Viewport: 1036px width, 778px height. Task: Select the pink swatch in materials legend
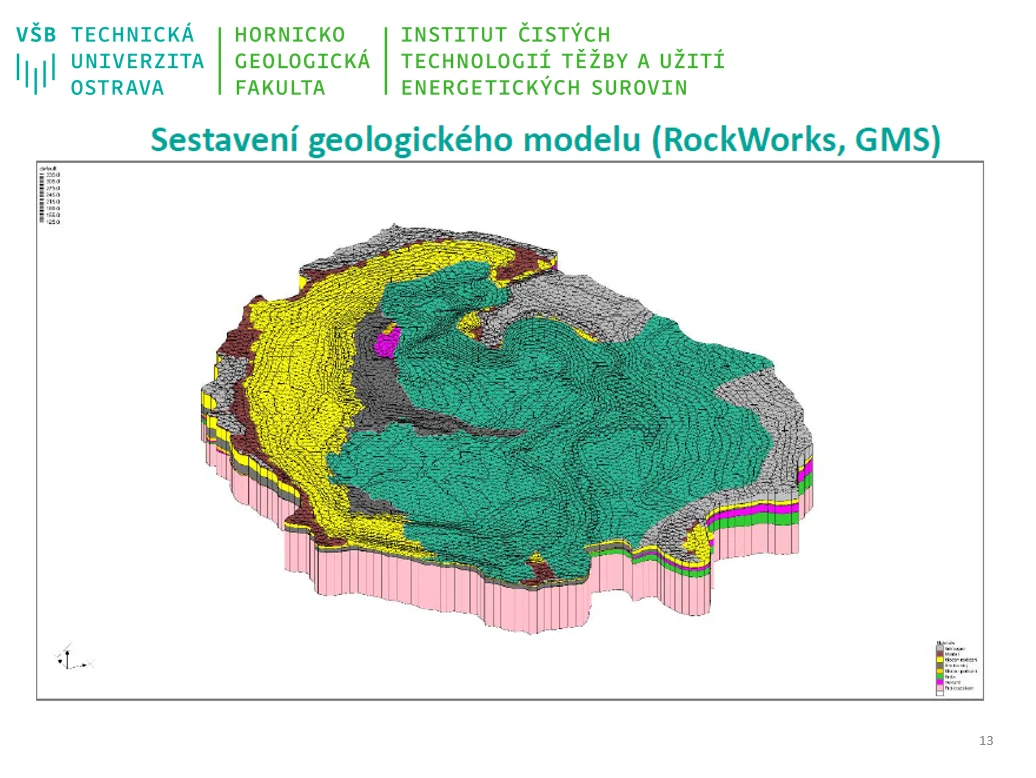pyautogui.click(x=940, y=688)
